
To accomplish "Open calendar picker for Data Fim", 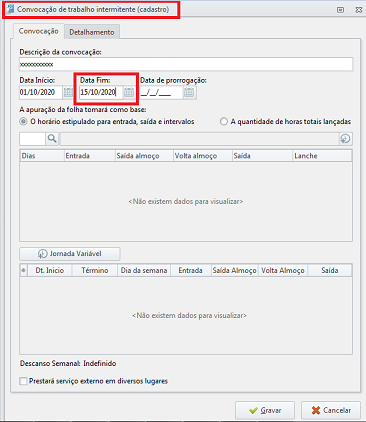I will point(129,92).
